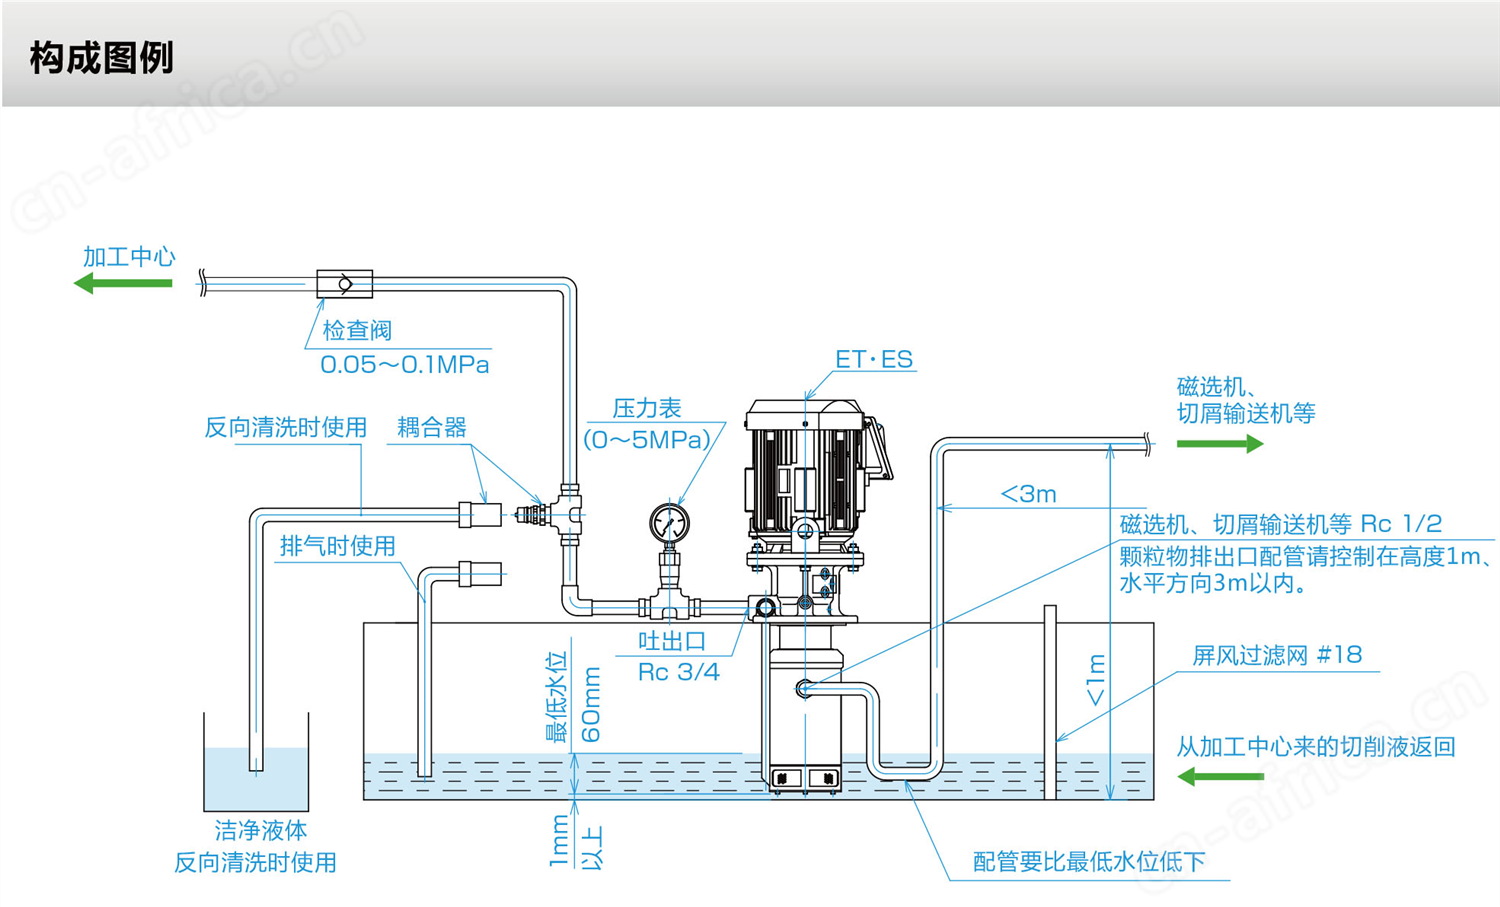Image resolution: width=1500 pixels, height=907 pixels.
Task: Click the pressure gauge dial
Action: click(669, 523)
